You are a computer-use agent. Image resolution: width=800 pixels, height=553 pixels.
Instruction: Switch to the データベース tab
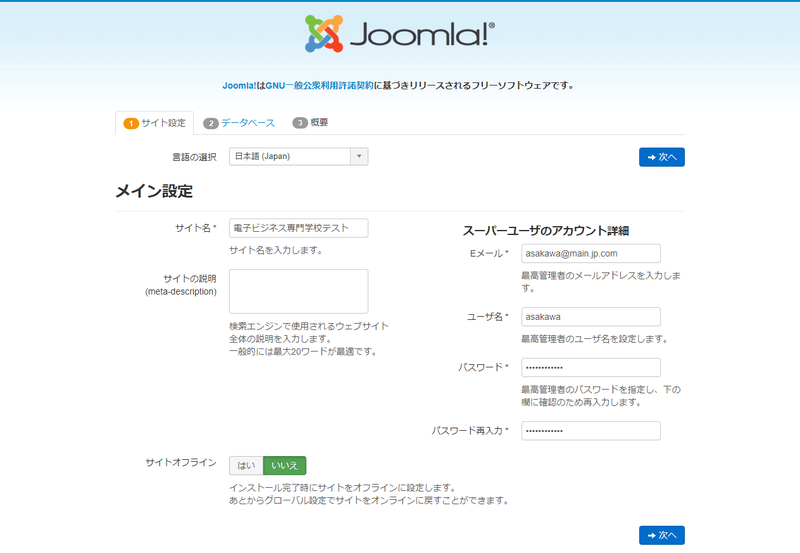(247, 123)
